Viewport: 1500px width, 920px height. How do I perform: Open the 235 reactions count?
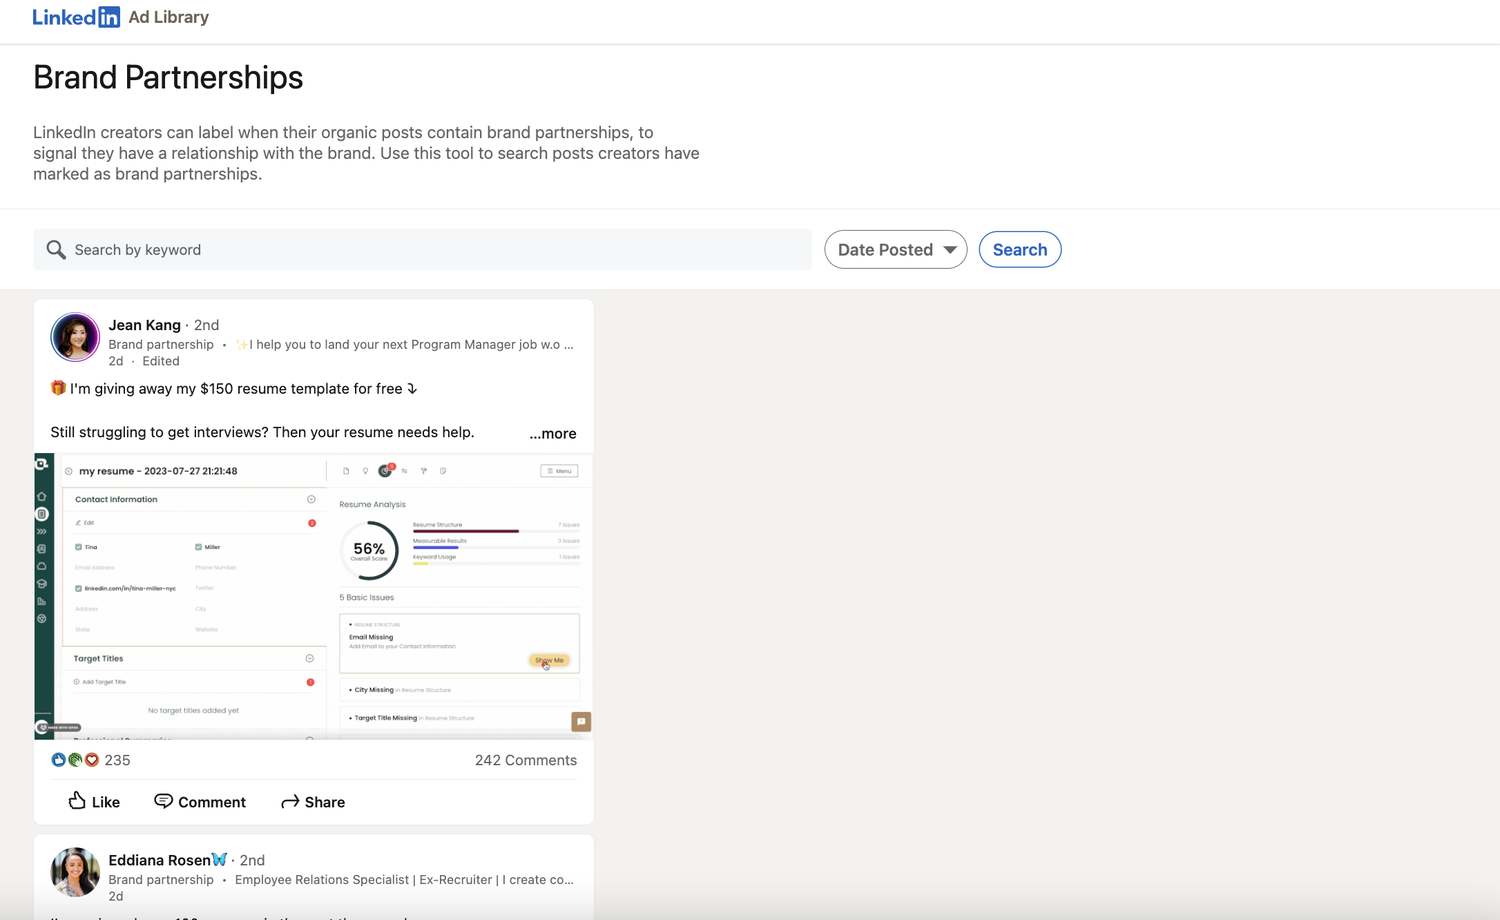pos(117,760)
